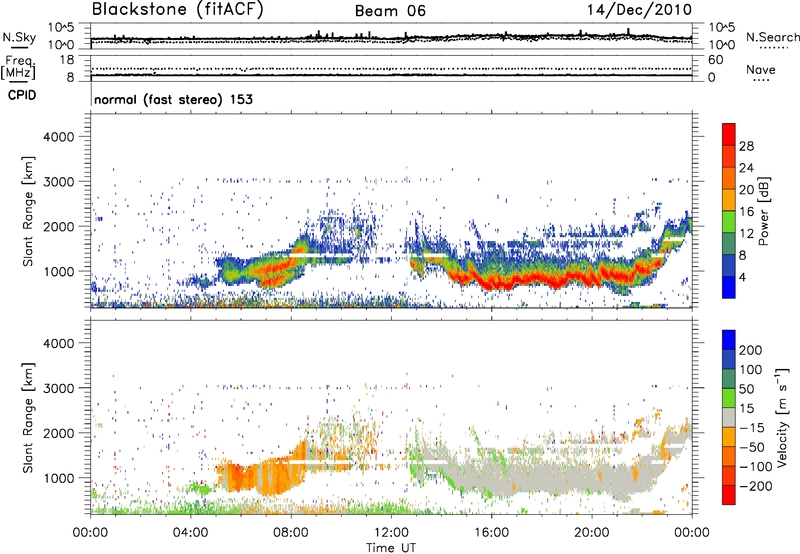This screenshot has width=800, height=554.
Task: Click the "20:00" time axis tick label
Action: coord(592,533)
